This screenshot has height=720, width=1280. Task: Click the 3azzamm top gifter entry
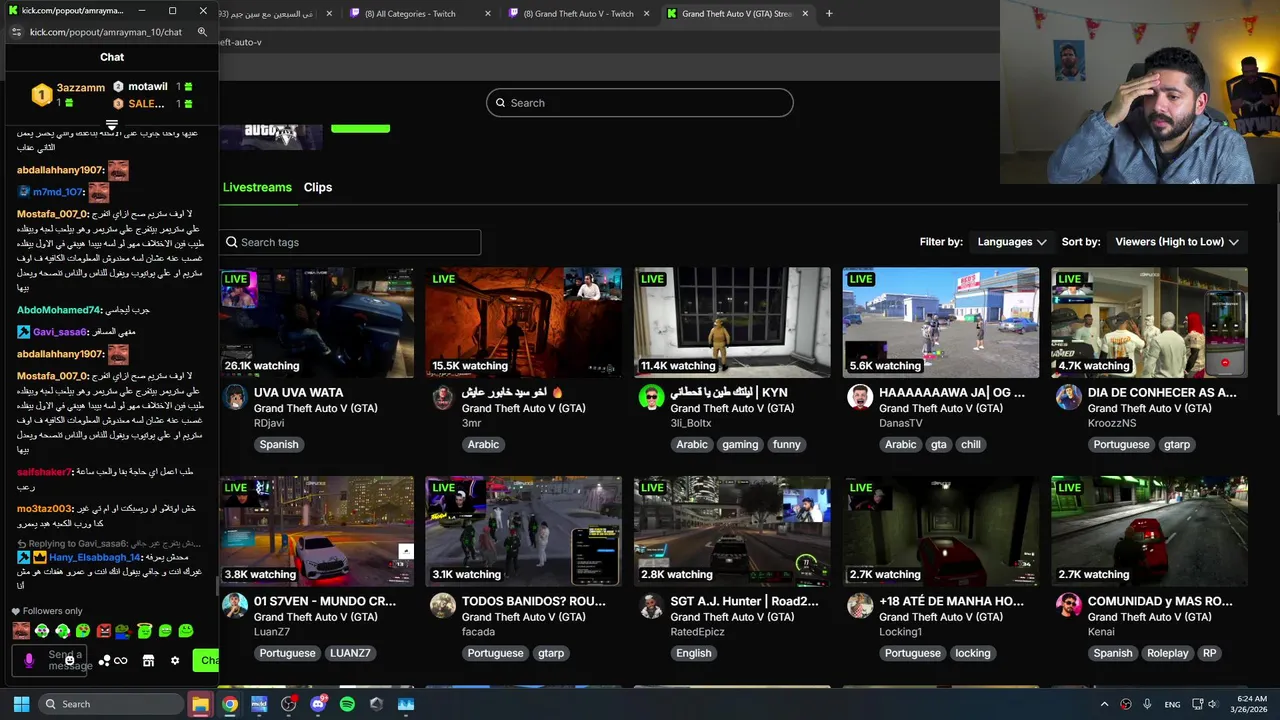(69, 95)
